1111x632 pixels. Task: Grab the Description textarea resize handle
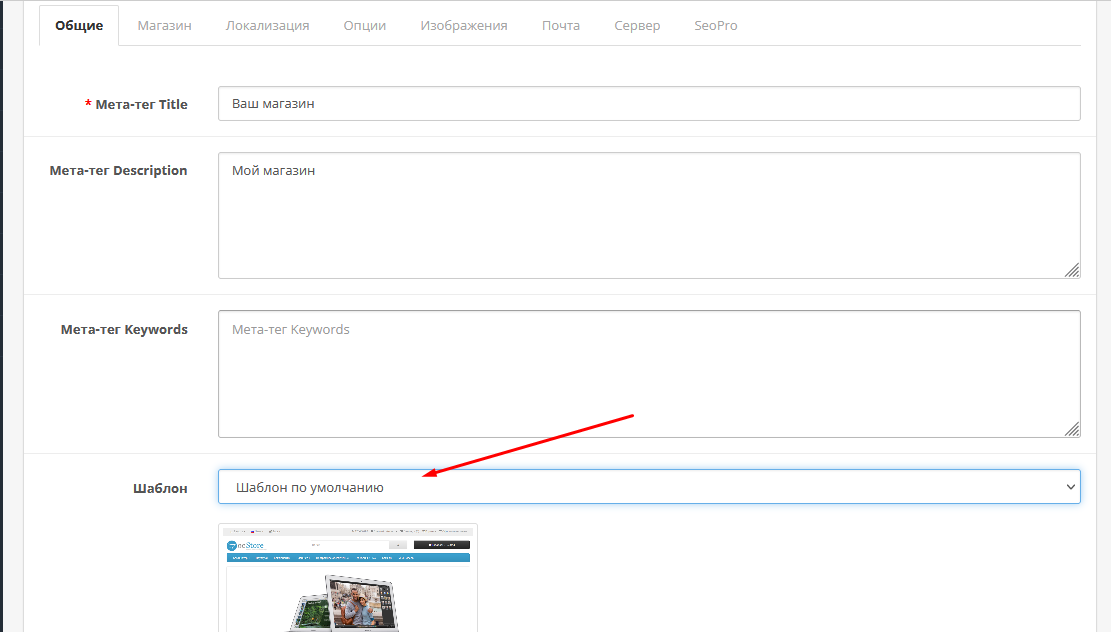pyautogui.click(x=1072, y=270)
